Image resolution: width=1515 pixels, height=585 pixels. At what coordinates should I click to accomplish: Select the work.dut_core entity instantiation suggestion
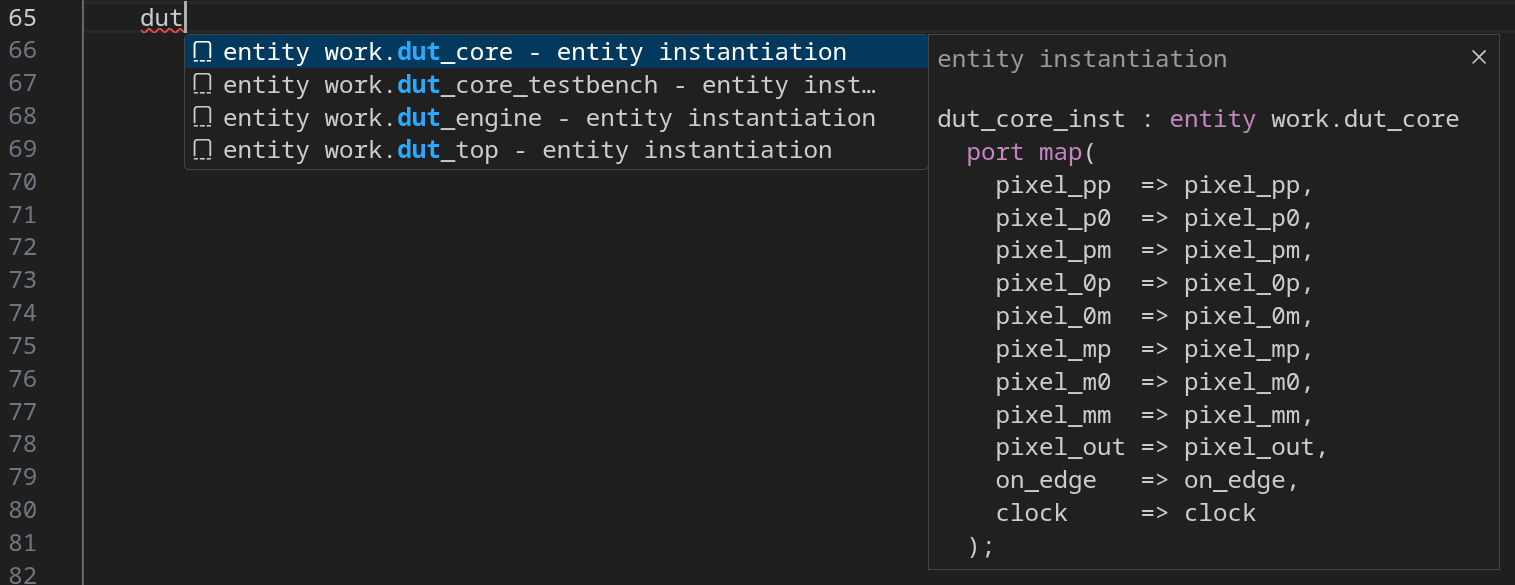(x=534, y=52)
